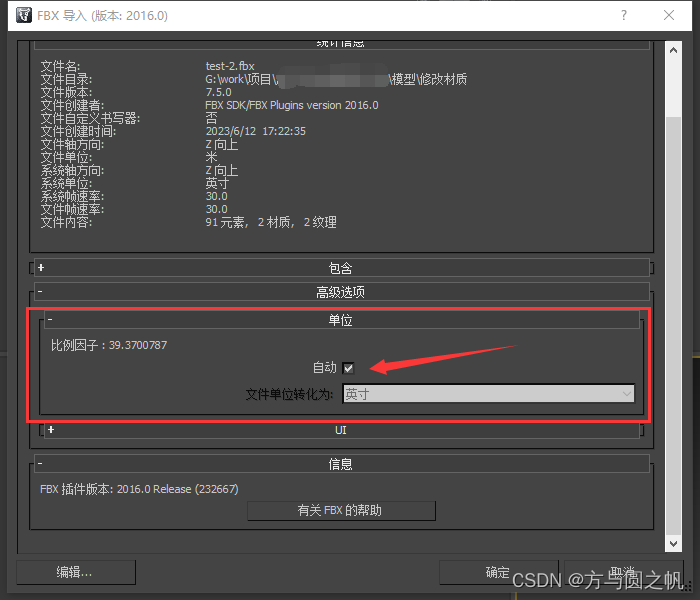Click the 高级选项 header title text
Screen dimensions: 700x600
point(340,292)
